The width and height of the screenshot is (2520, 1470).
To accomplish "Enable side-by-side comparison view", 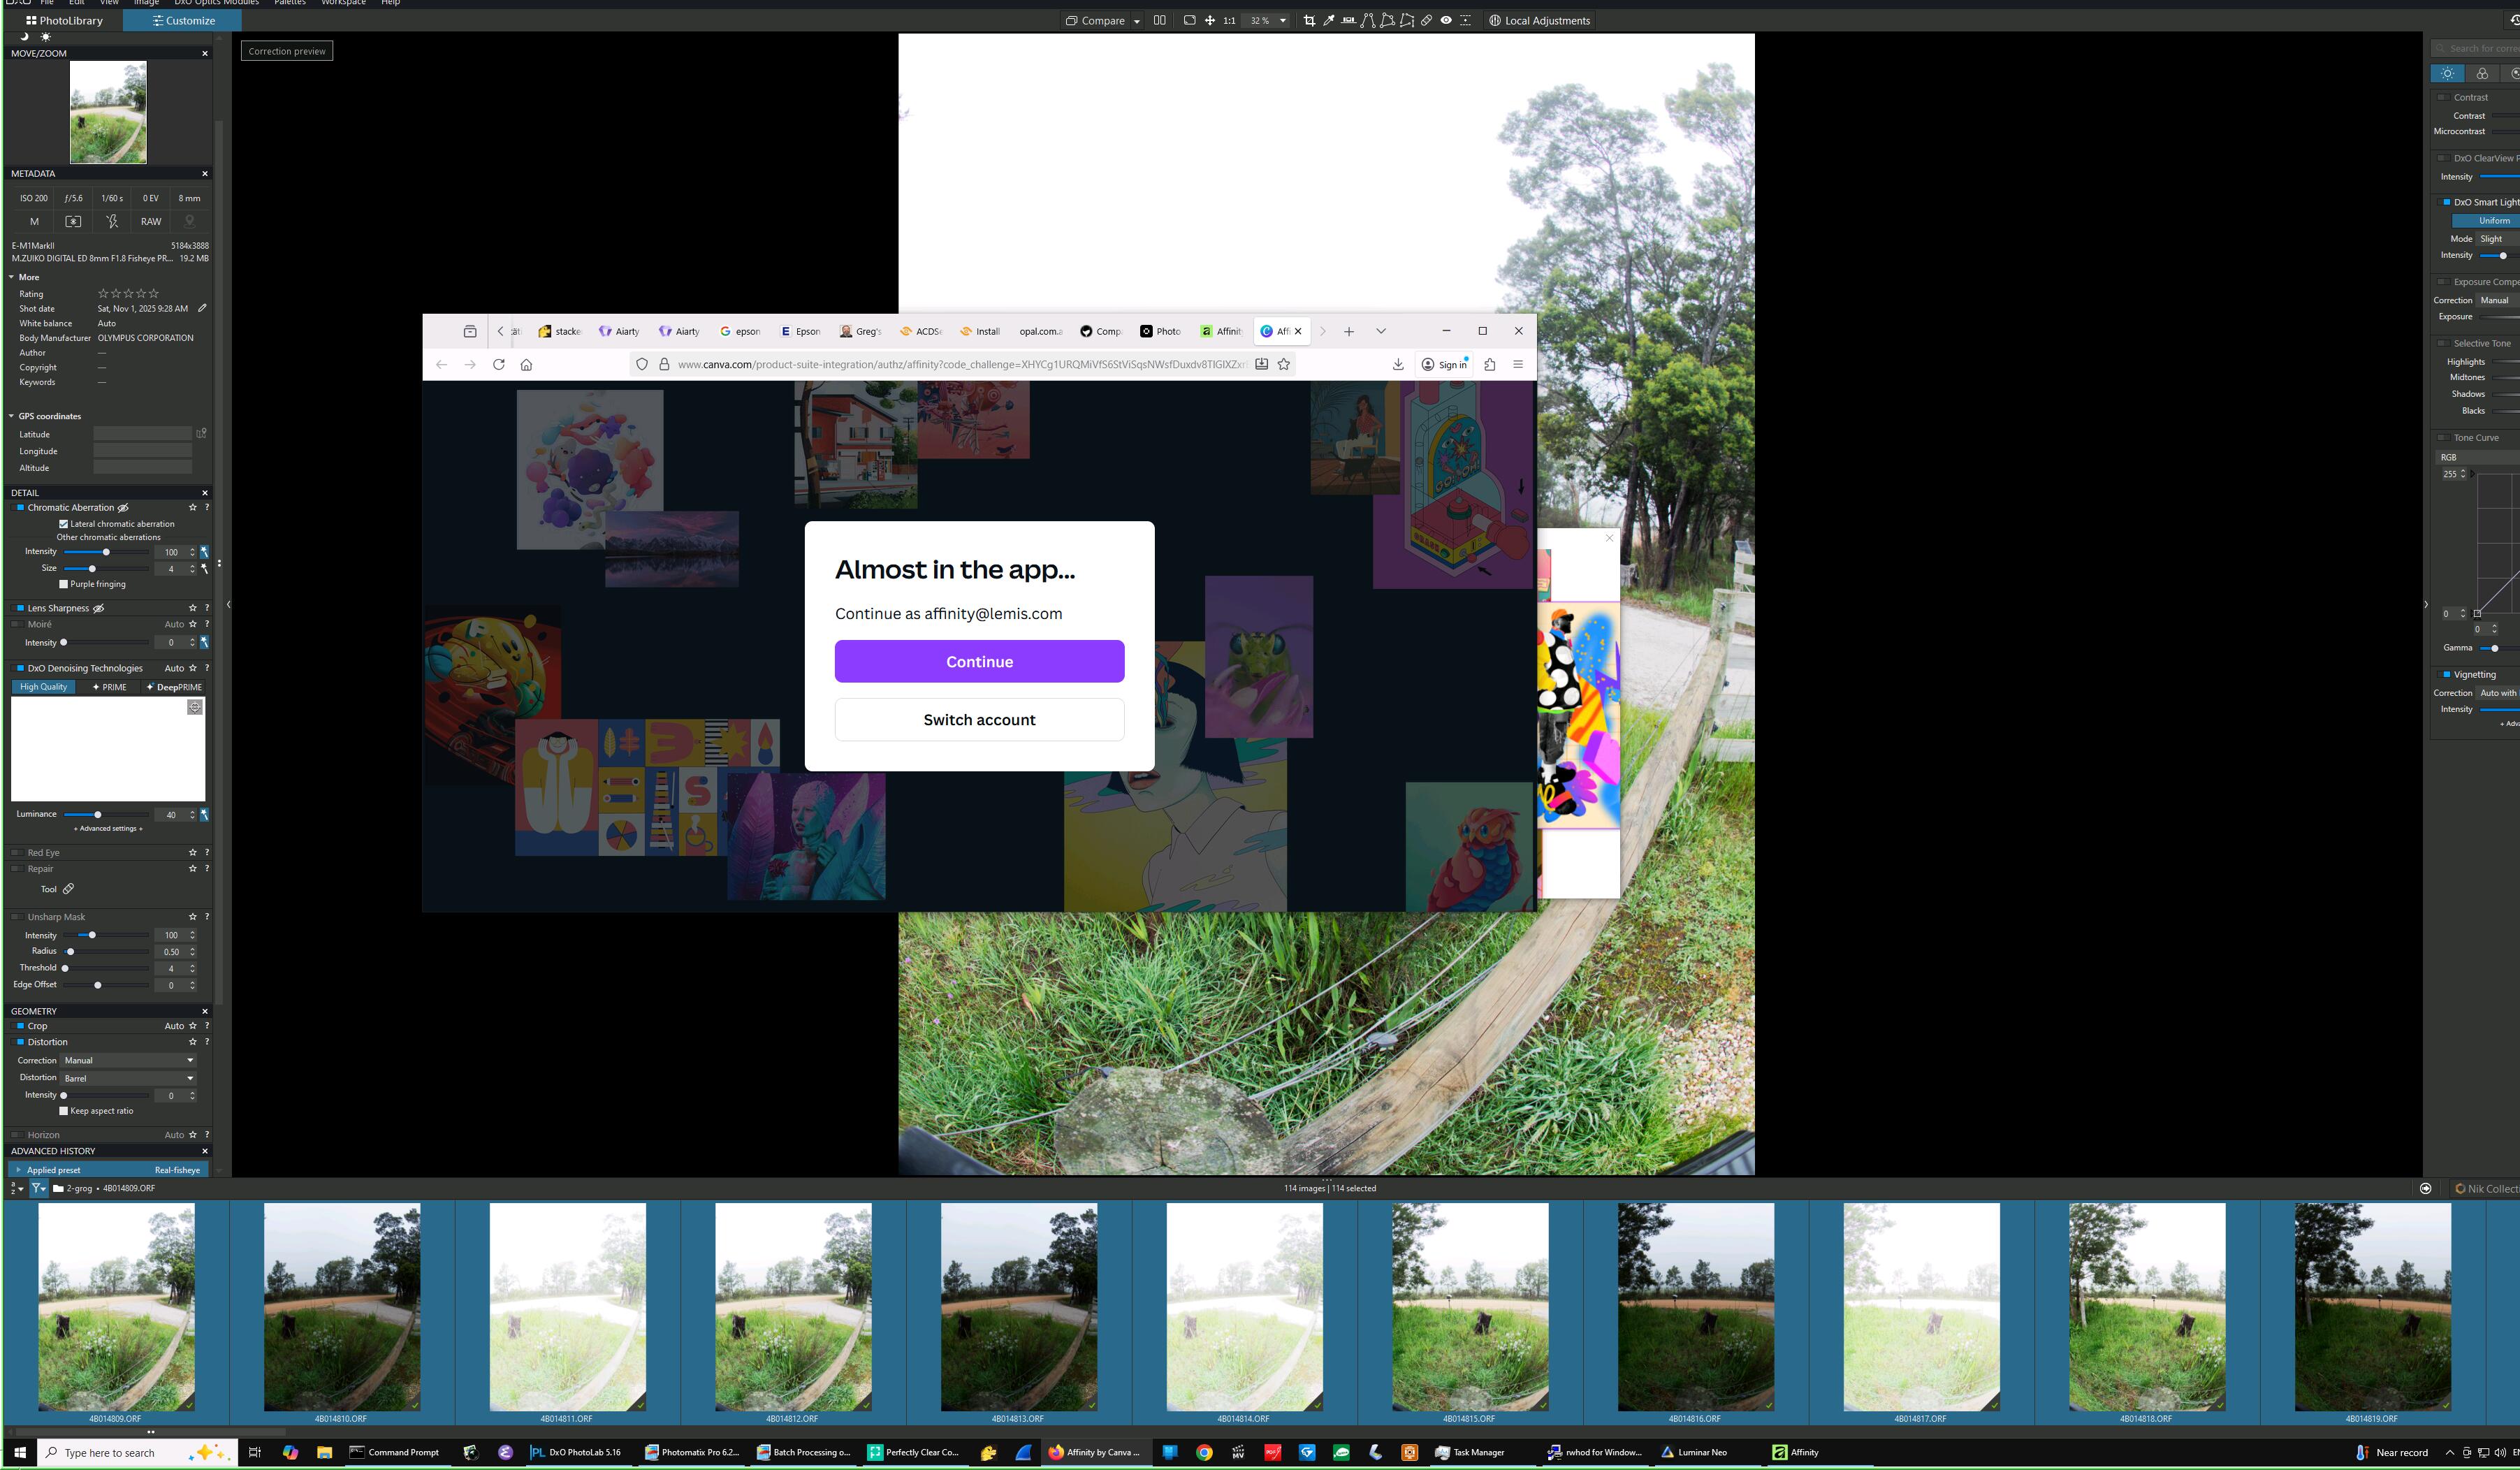I will click(1160, 21).
